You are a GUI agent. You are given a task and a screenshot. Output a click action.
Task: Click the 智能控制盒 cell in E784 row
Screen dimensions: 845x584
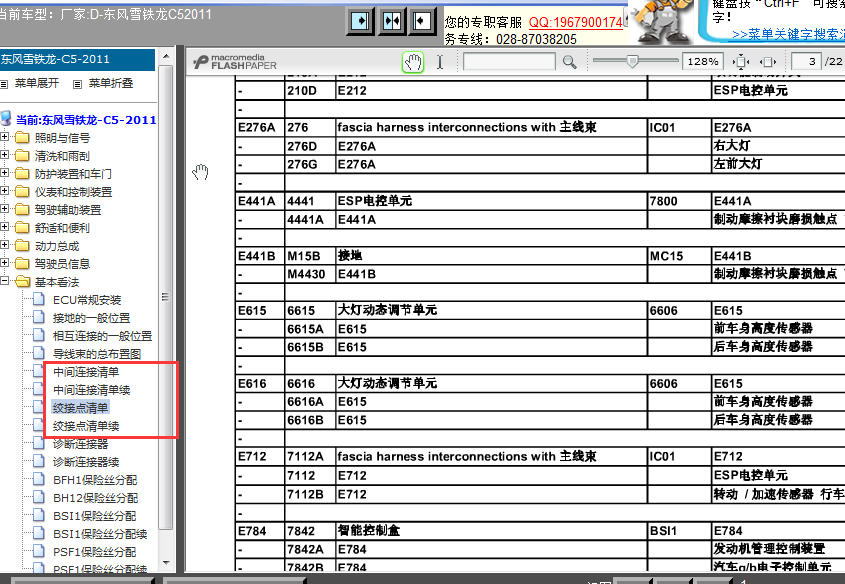tap(491, 531)
